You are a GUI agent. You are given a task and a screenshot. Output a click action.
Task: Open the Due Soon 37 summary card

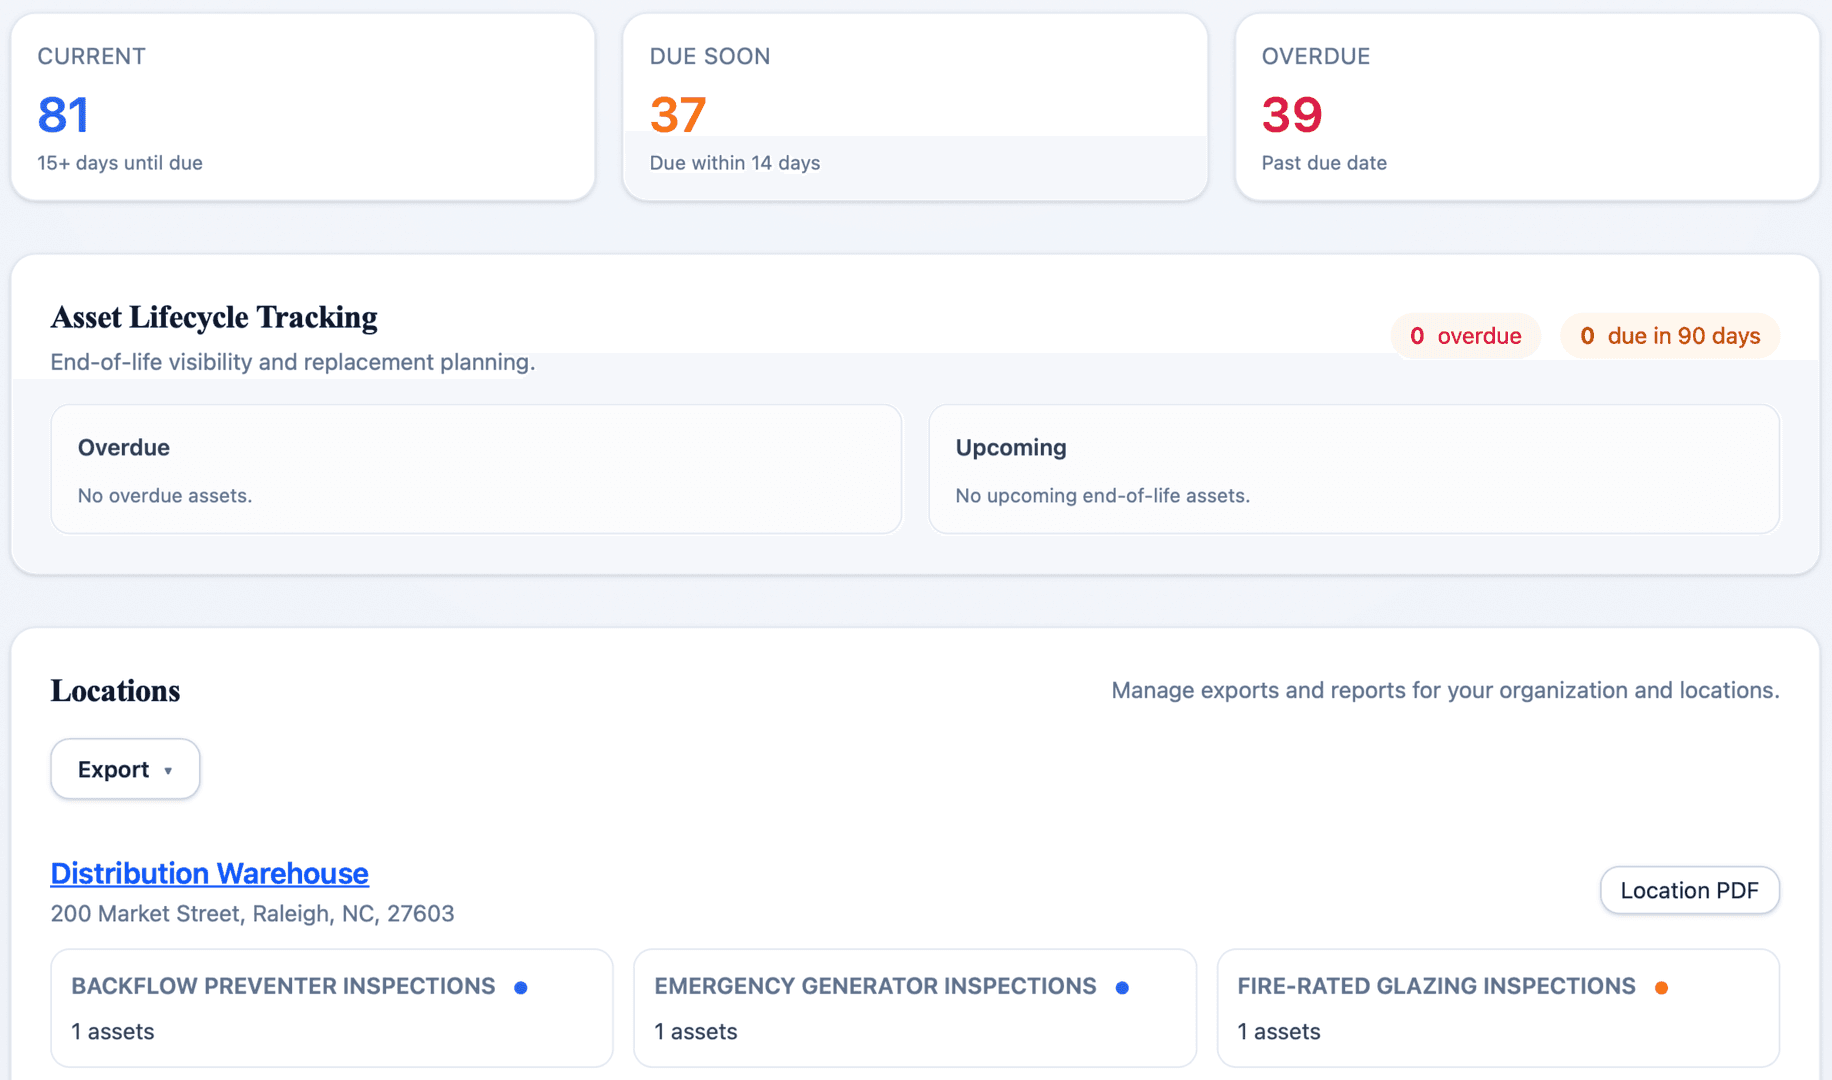pyautogui.click(x=915, y=107)
